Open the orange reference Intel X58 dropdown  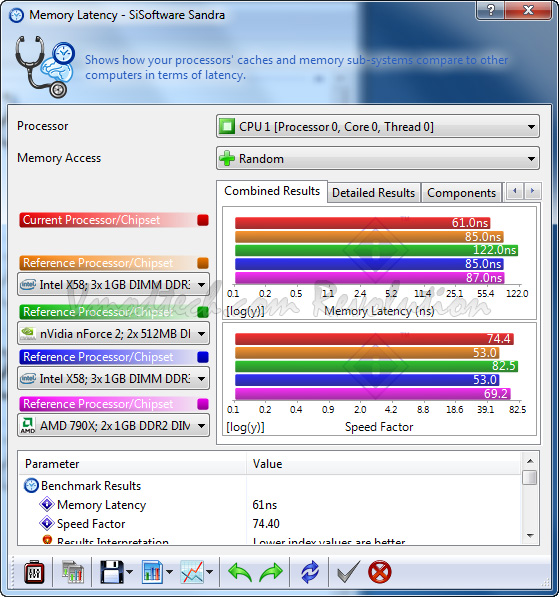pos(113,284)
